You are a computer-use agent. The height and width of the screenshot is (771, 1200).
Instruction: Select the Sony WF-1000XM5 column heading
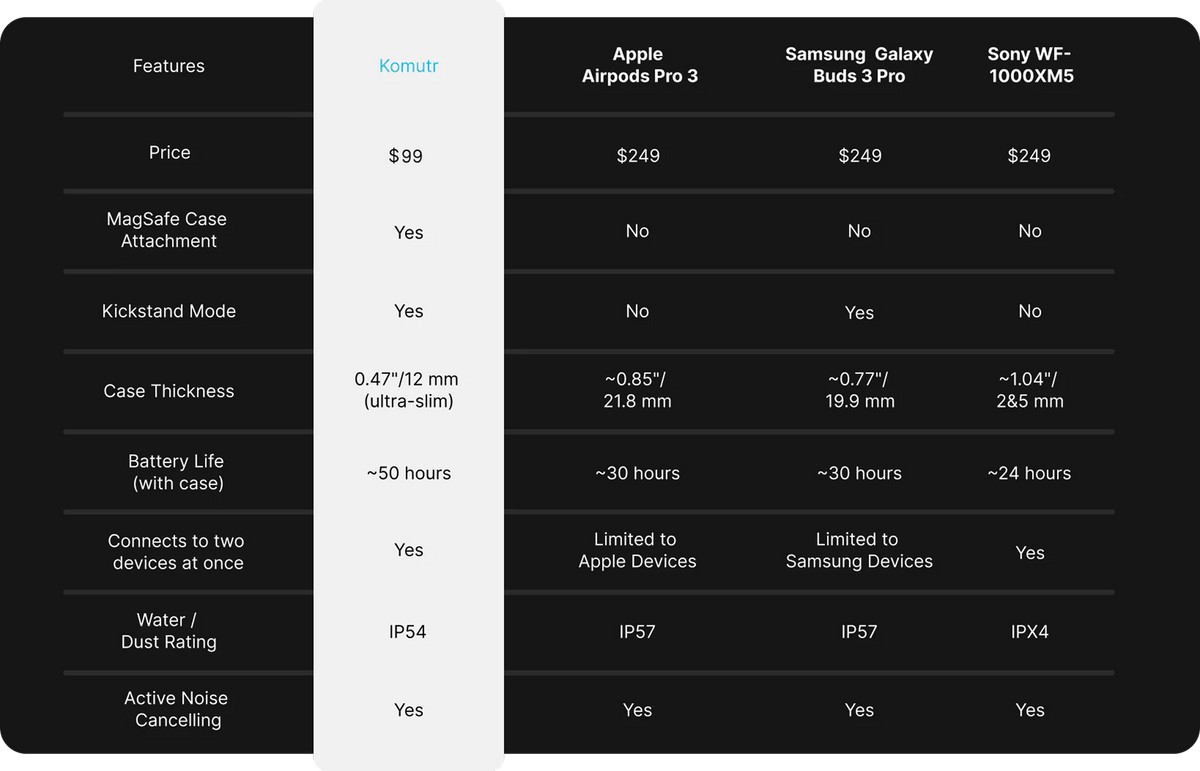coord(1030,65)
